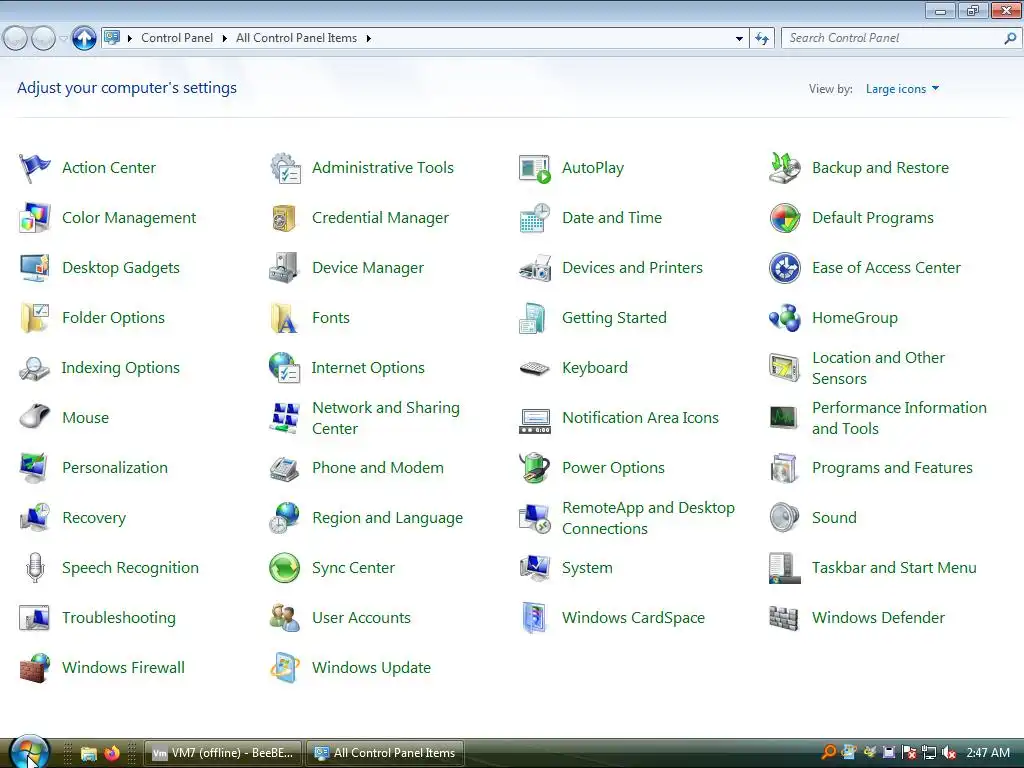The image size is (1024, 768).
Task: Expand the address bar history dropdown arrow
Action: 739,39
